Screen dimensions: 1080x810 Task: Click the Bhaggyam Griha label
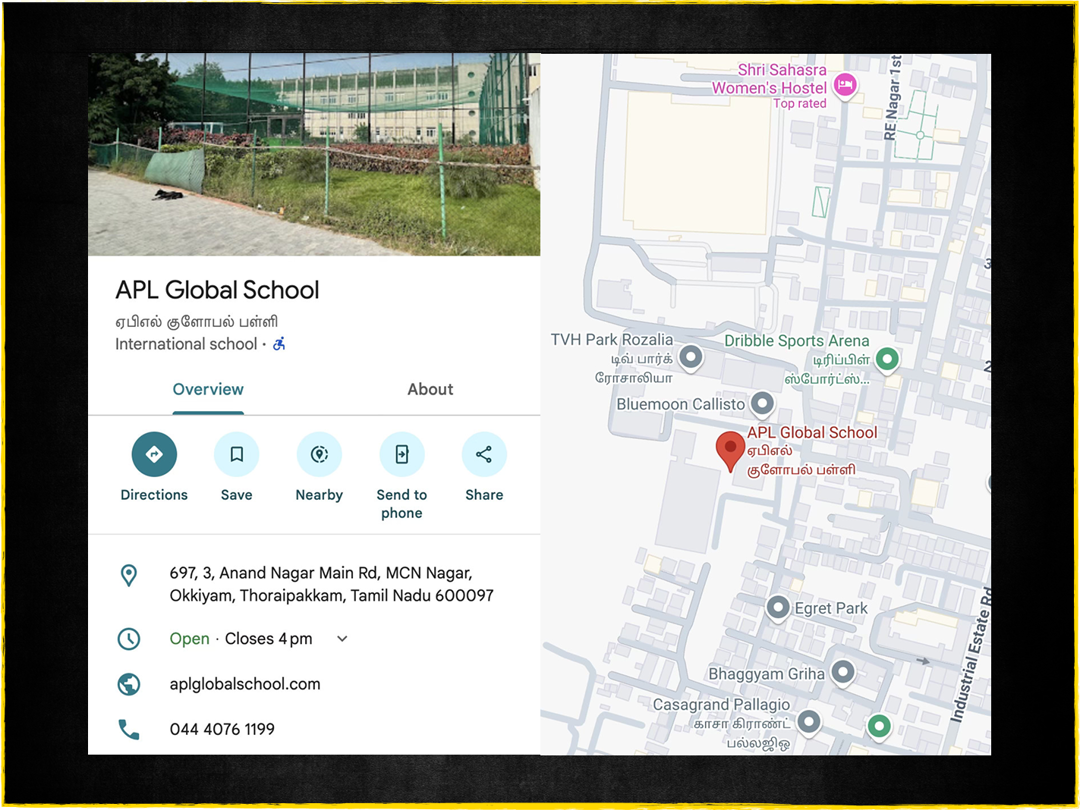(x=767, y=674)
